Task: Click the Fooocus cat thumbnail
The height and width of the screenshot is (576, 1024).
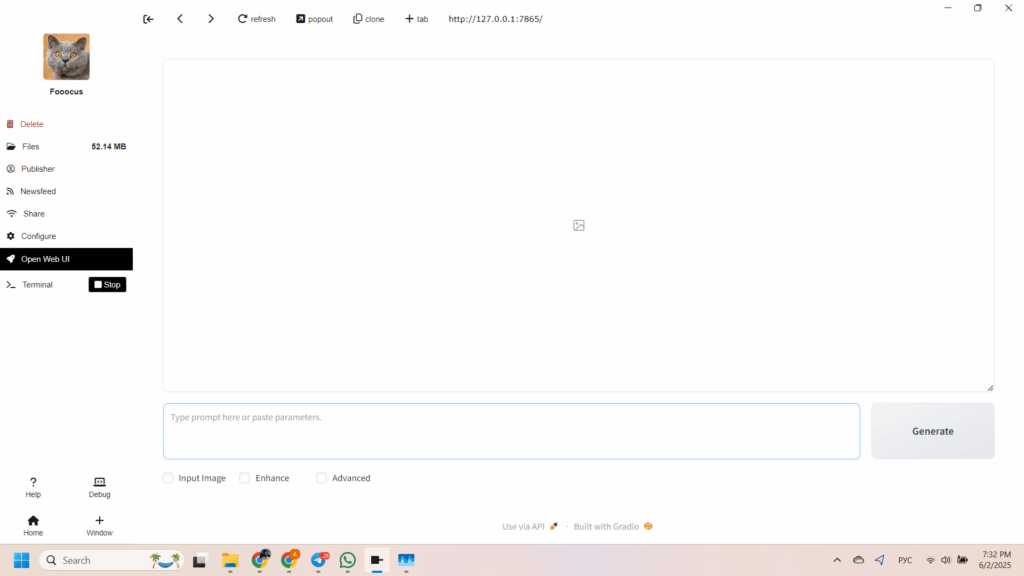Action: tap(67, 57)
